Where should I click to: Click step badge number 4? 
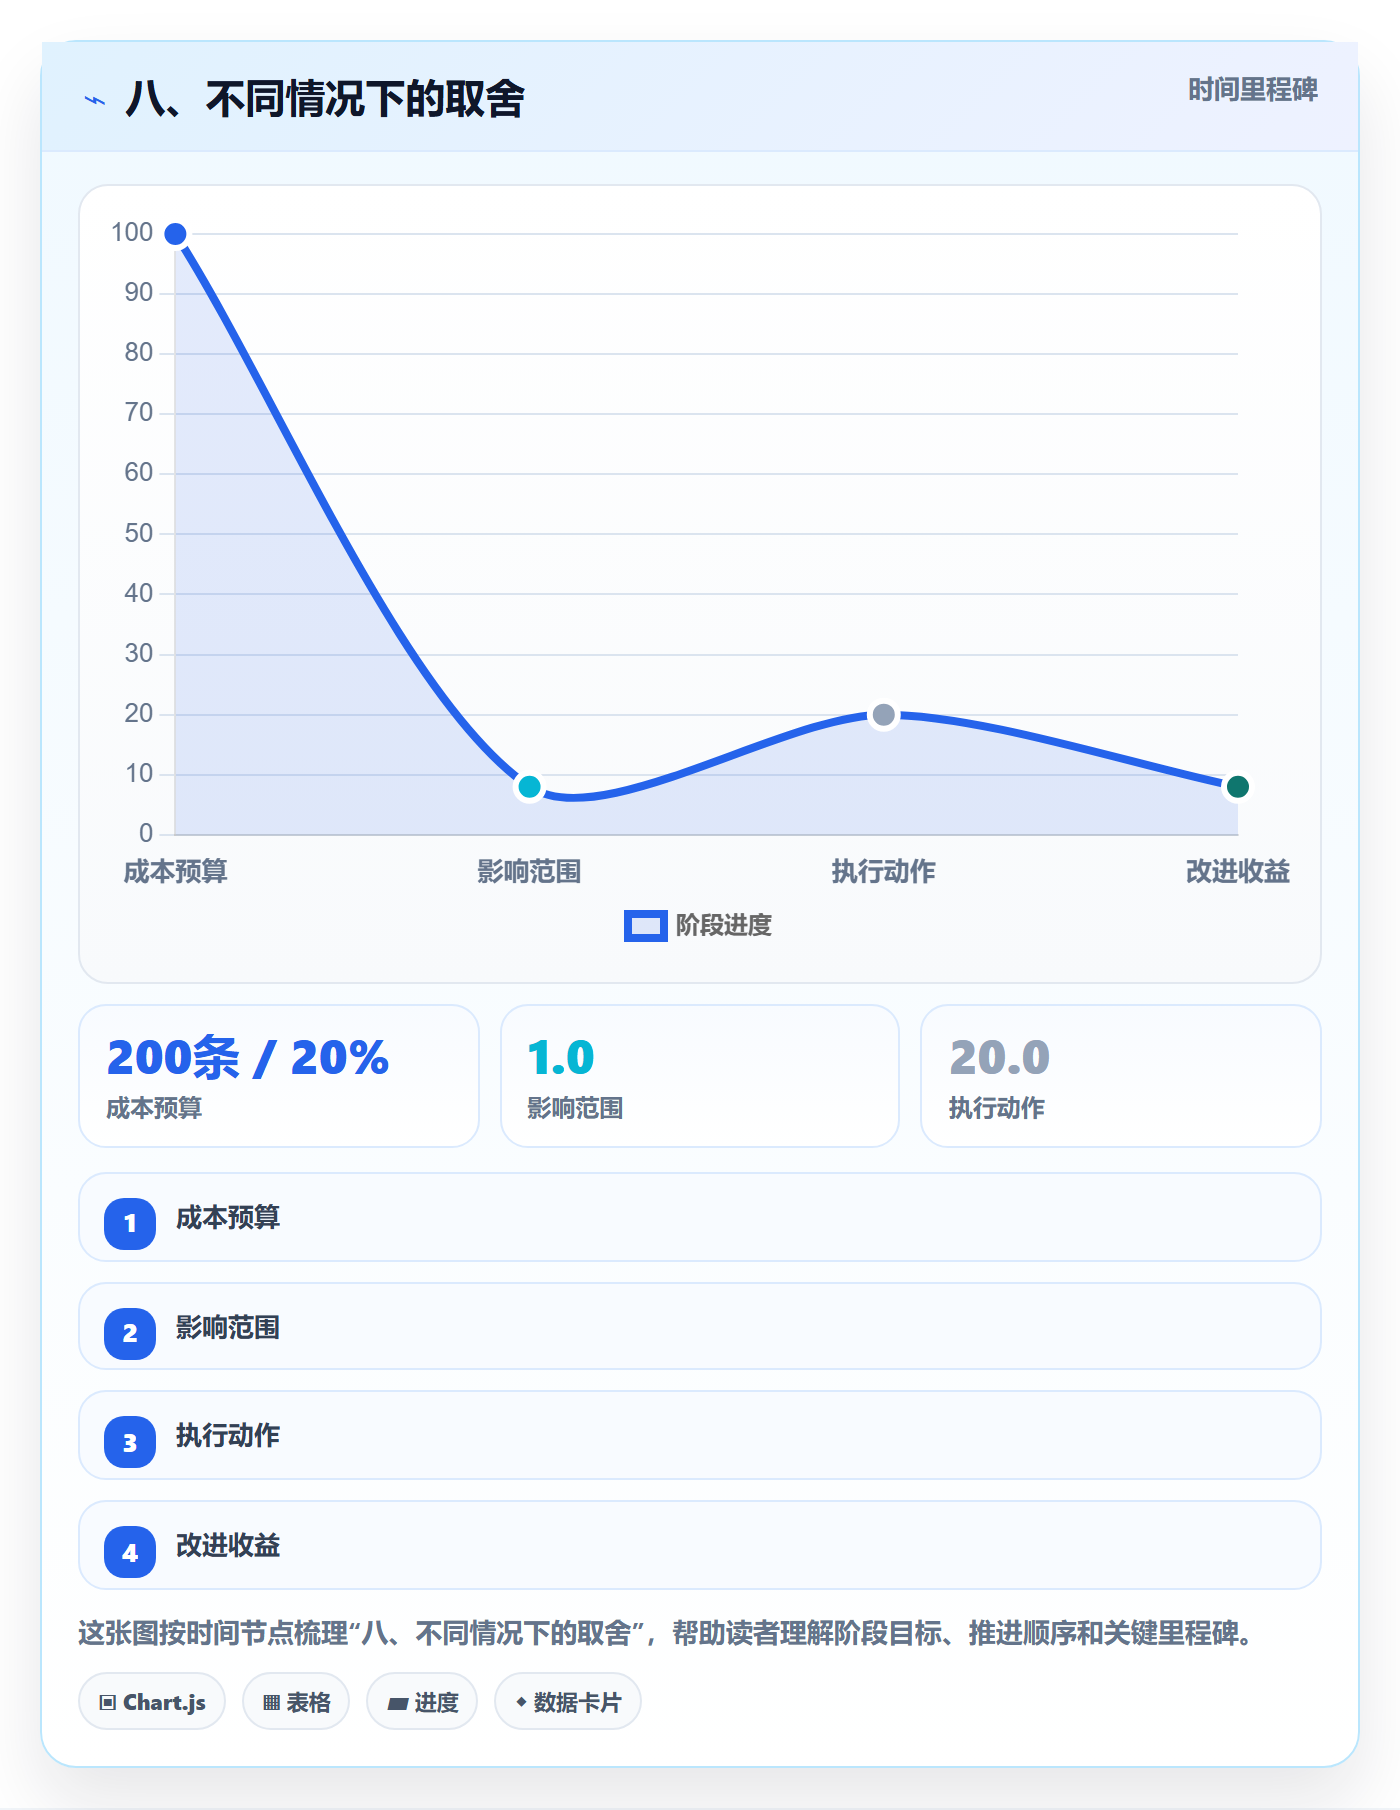point(130,1553)
